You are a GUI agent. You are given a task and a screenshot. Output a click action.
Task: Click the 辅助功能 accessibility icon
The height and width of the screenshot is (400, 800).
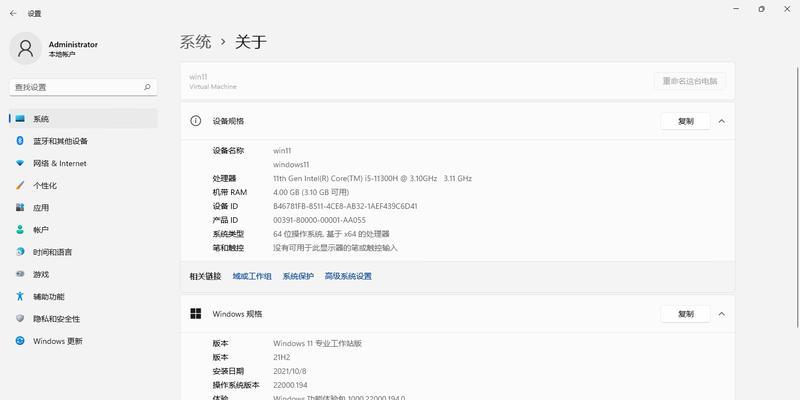20,296
